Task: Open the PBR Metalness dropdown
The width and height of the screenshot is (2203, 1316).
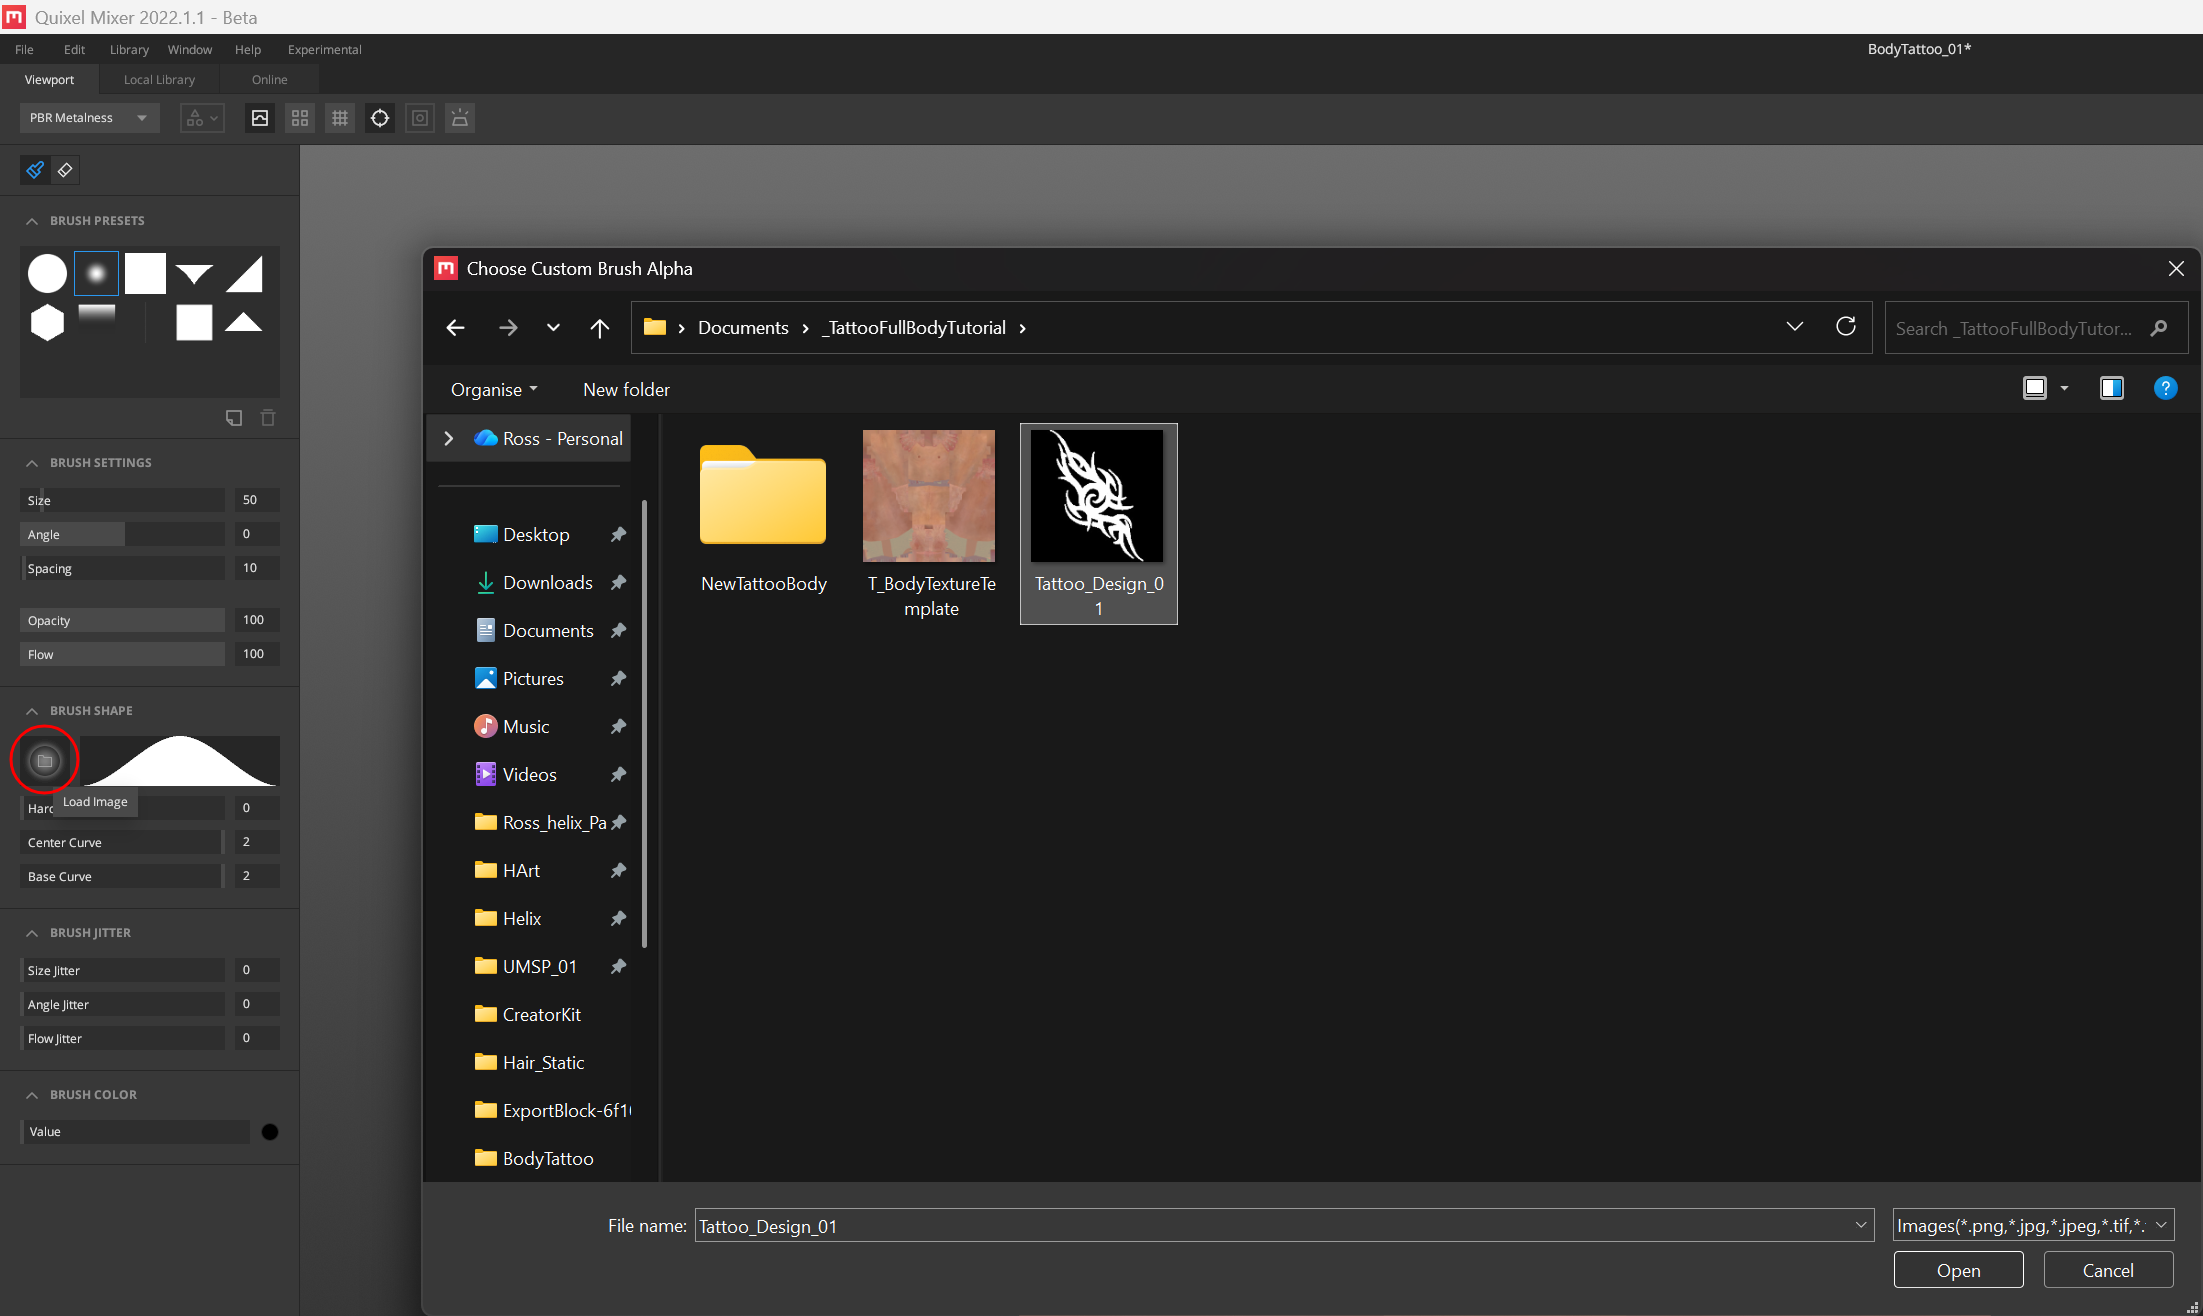Action: 88,118
